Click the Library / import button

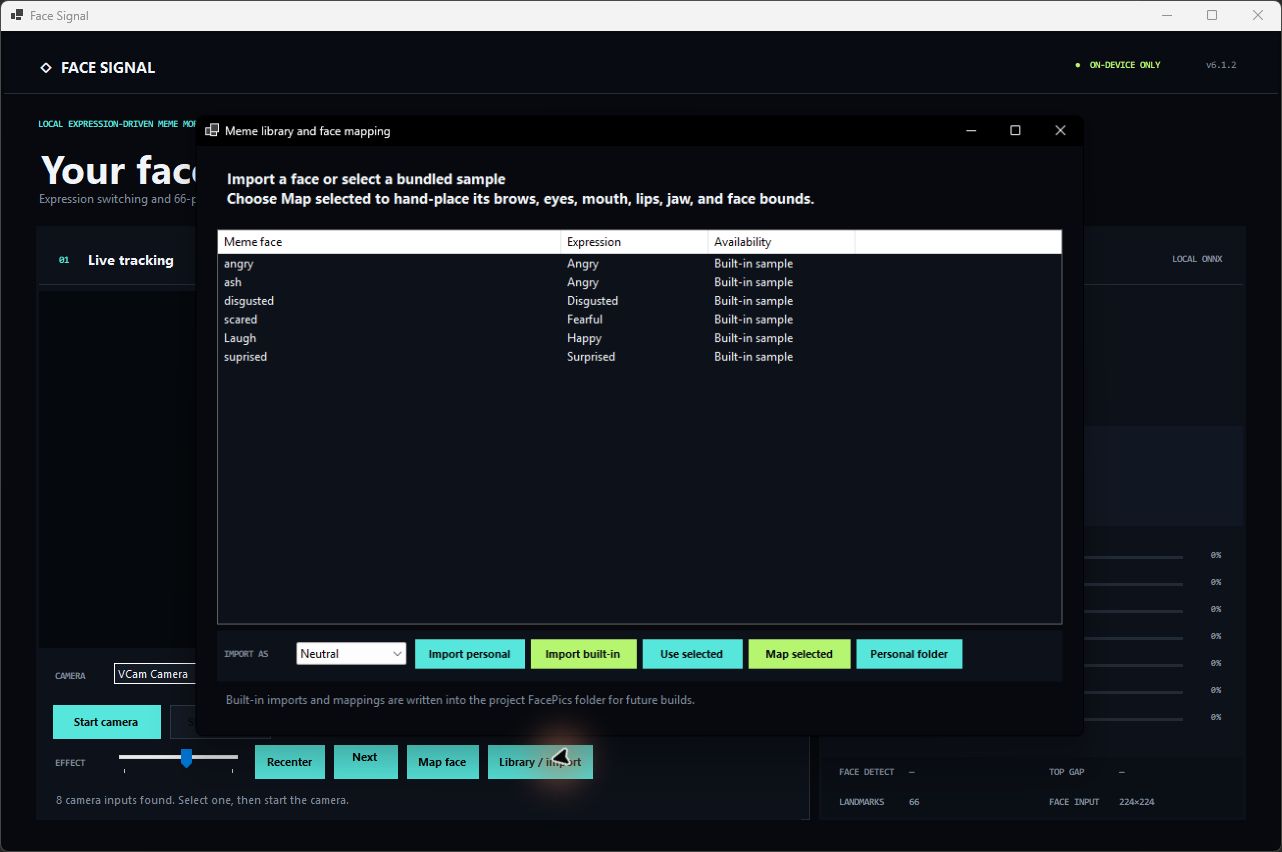[x=540, y=762]
